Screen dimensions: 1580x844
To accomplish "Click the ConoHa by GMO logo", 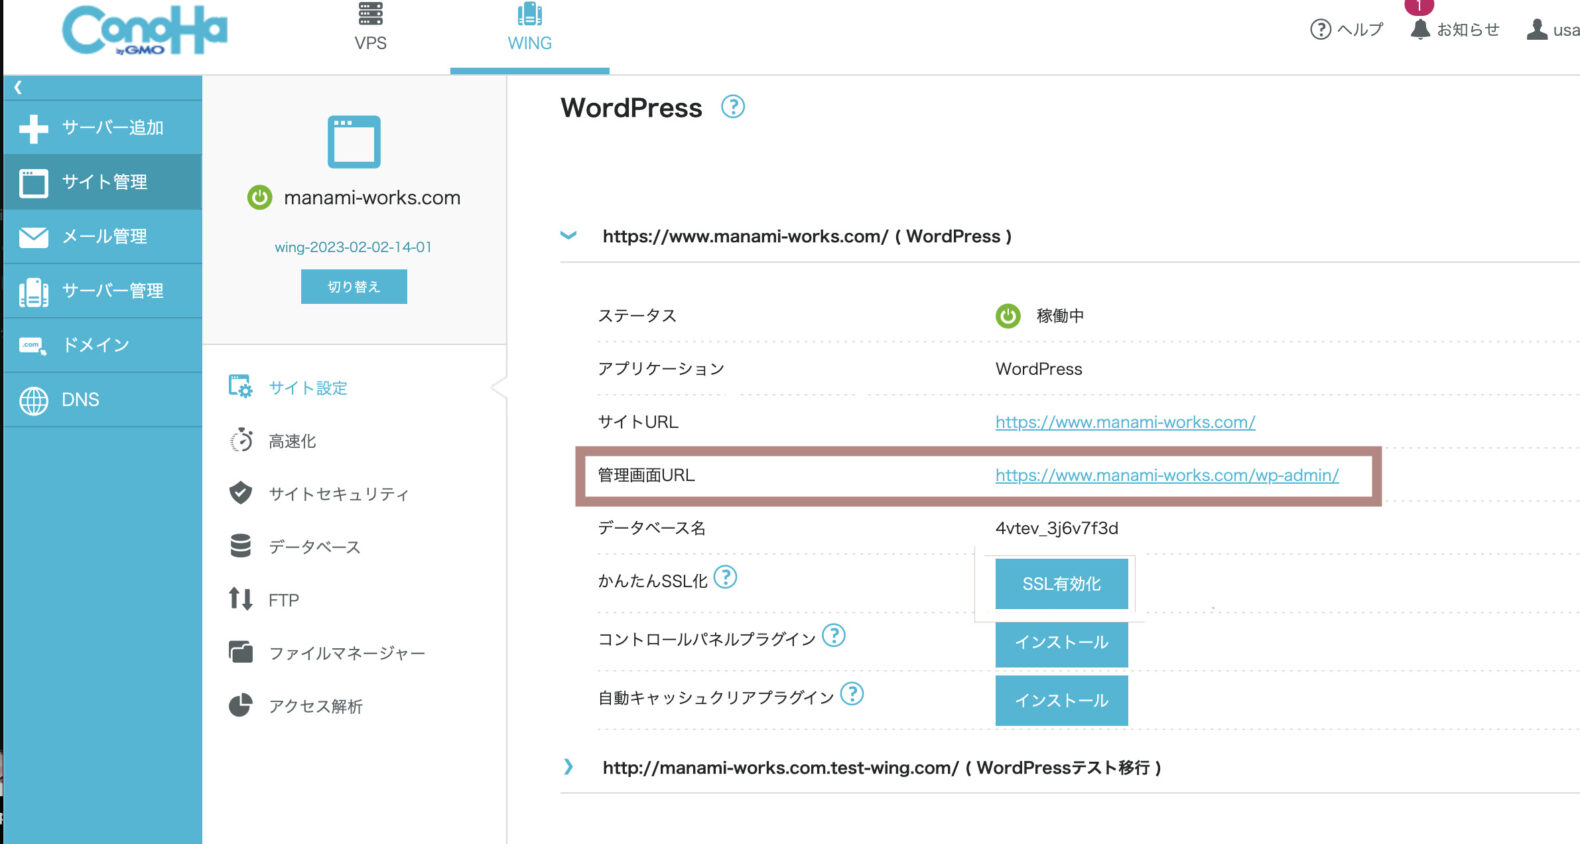I will click(x=145, y=30).
